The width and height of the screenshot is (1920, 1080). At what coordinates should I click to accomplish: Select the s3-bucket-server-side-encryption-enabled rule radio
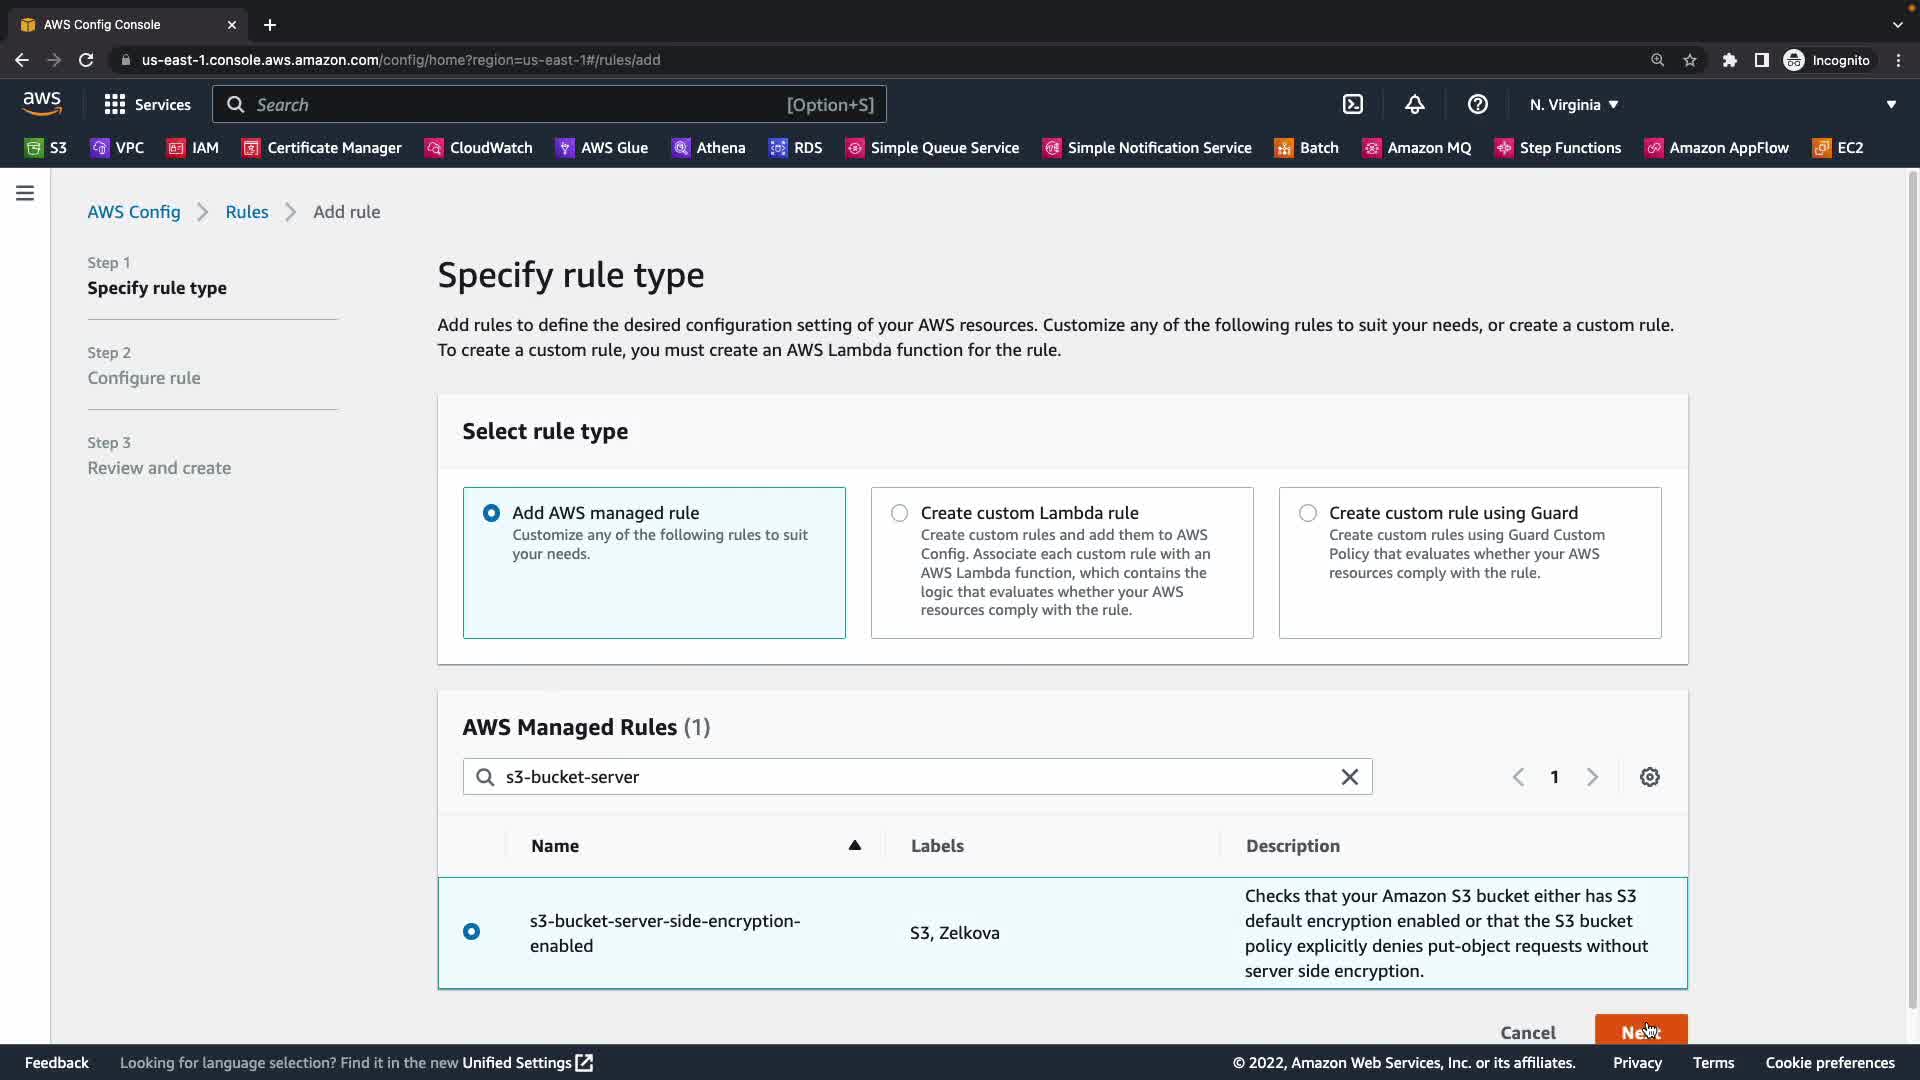click(x=471, y=932)
